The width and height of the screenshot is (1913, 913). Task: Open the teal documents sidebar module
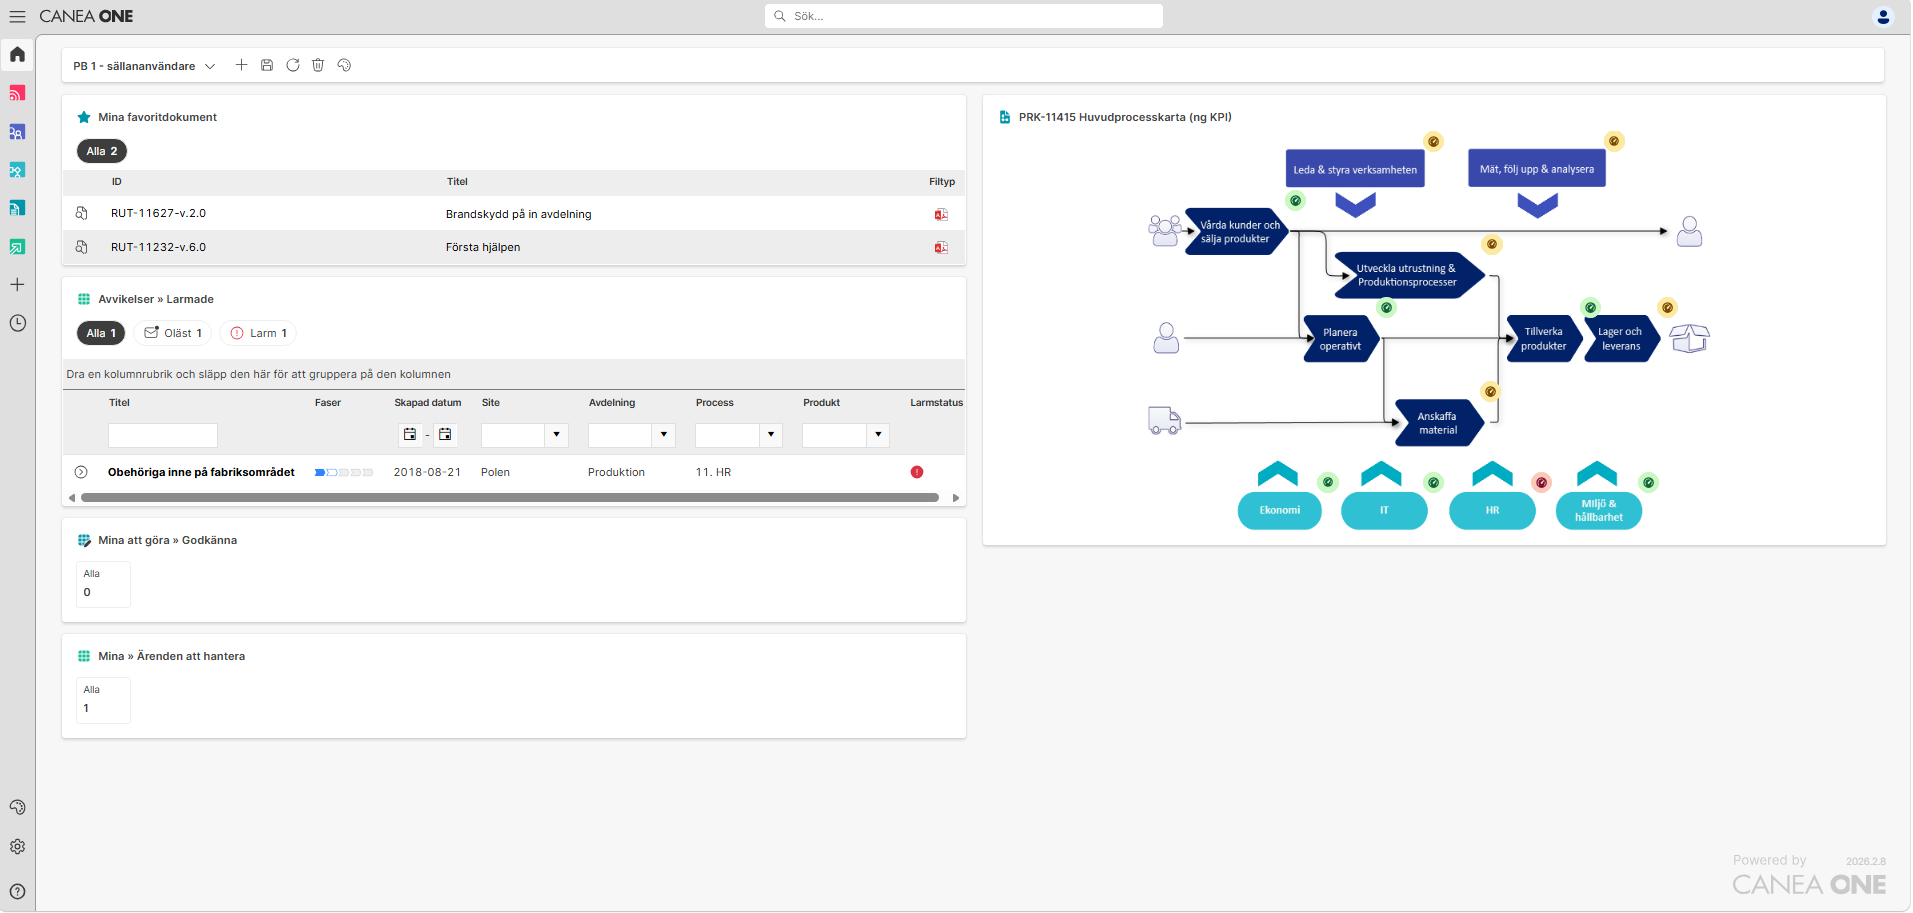(x=17, y=208)
